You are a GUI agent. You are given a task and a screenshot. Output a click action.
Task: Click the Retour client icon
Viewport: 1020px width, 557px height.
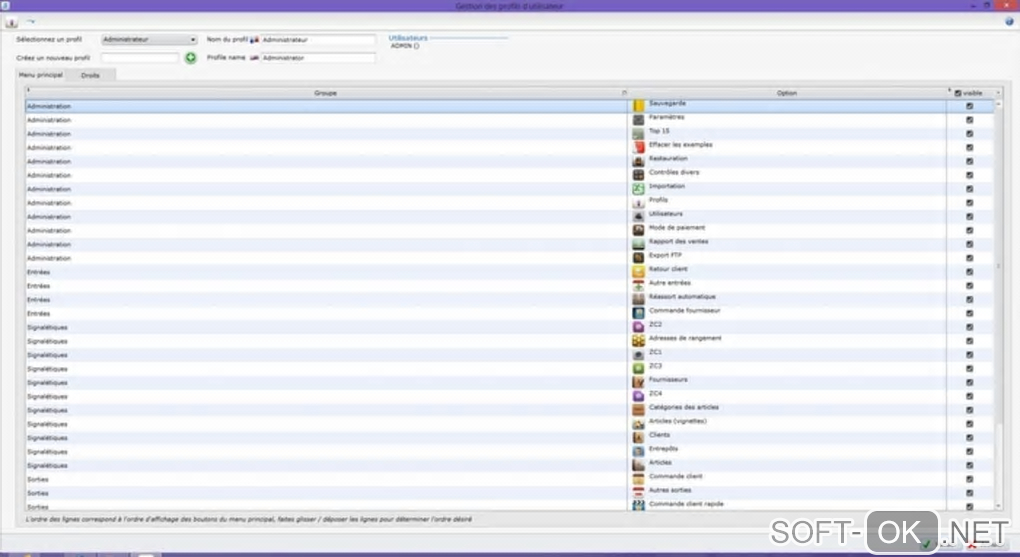(638, 271)
